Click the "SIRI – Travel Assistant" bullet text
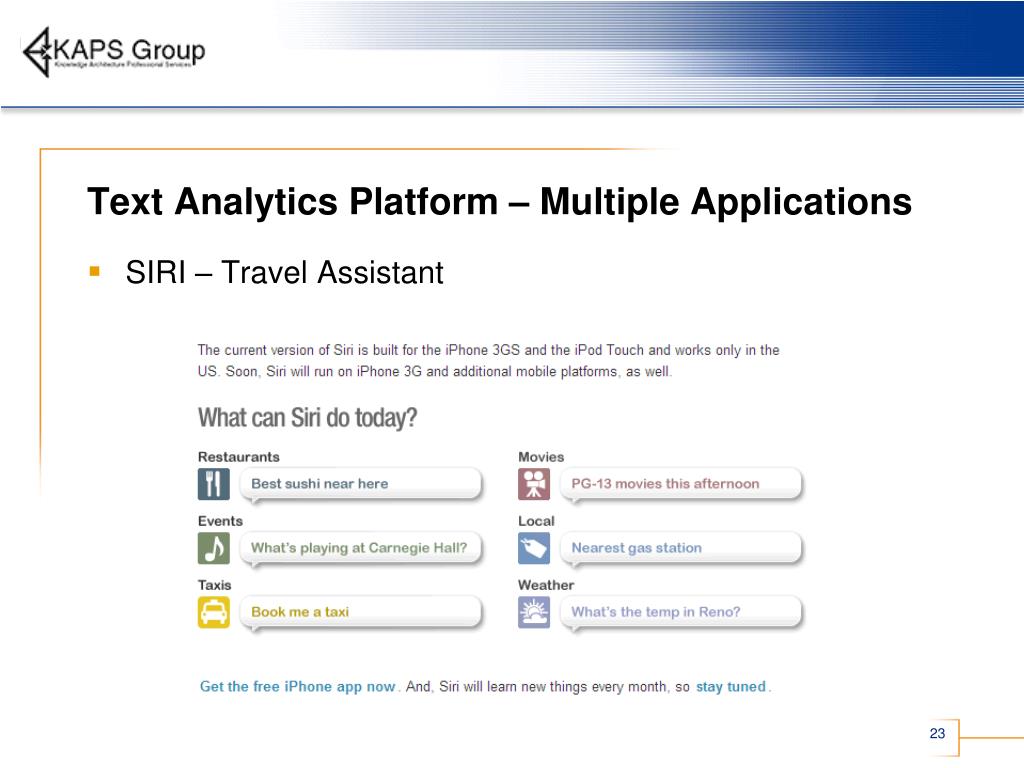 pyautogui.click(x=284, y=272)
